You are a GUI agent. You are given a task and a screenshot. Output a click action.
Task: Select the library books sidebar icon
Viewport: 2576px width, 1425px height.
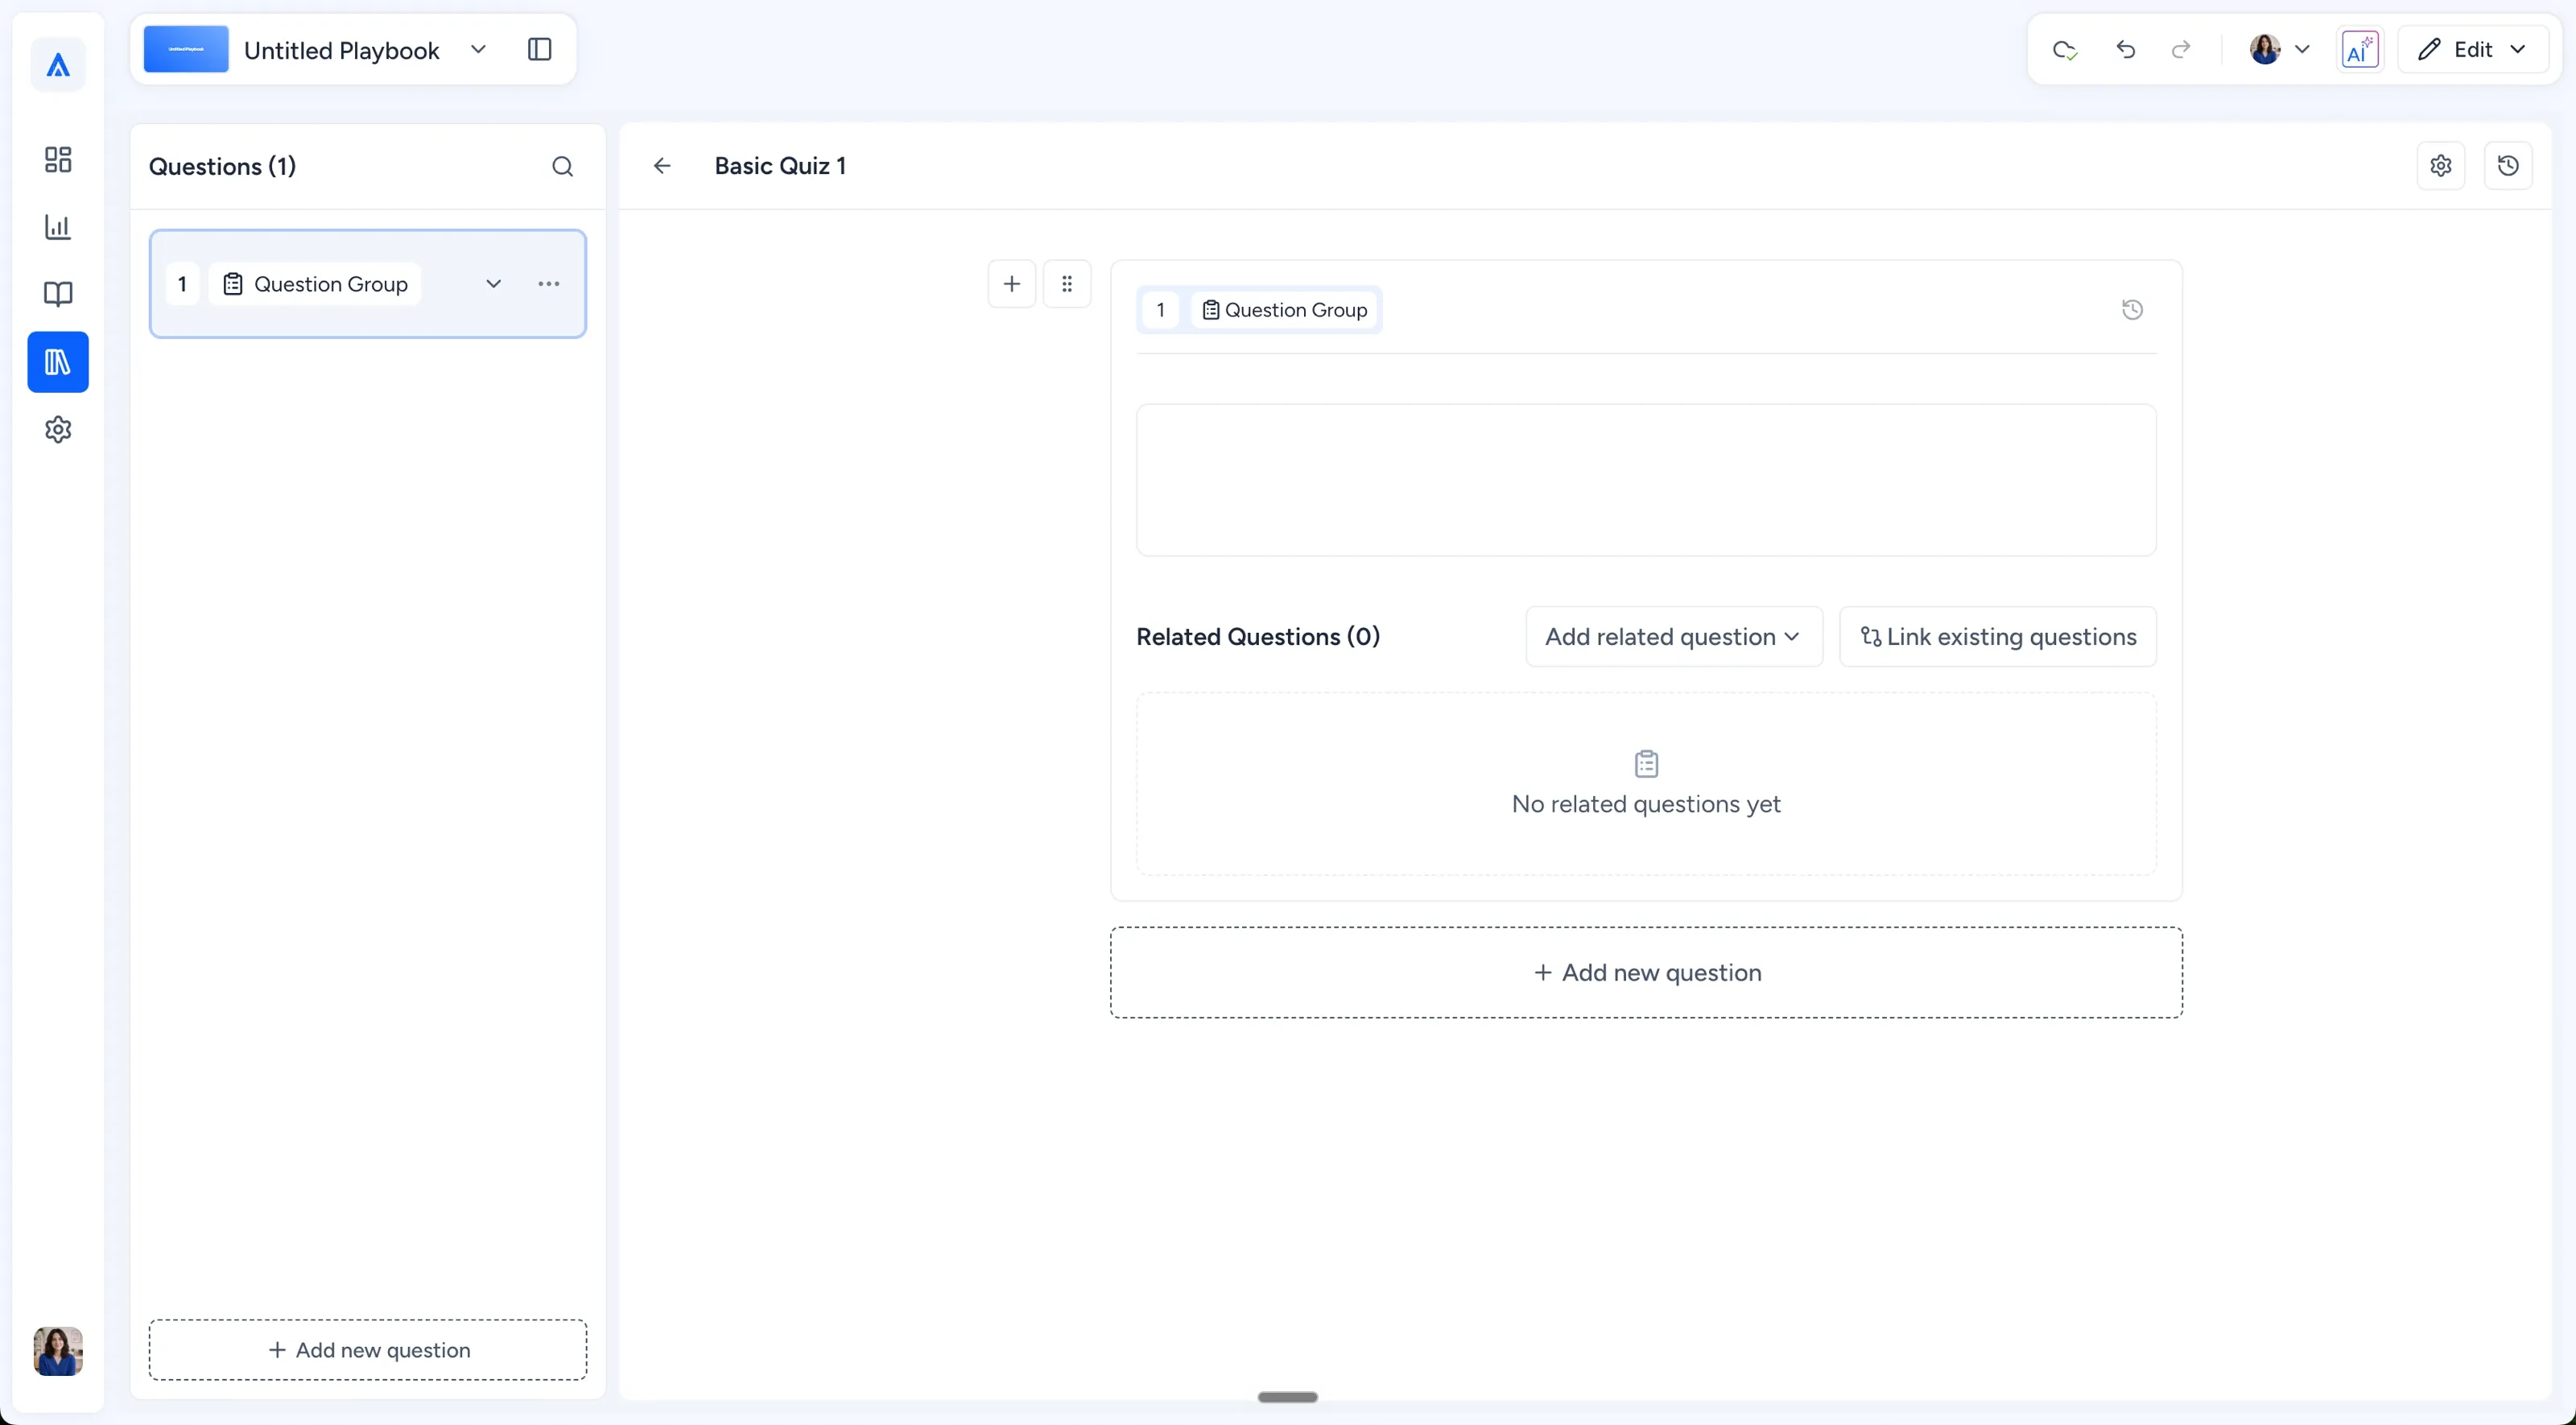click(x=58, y=362)
